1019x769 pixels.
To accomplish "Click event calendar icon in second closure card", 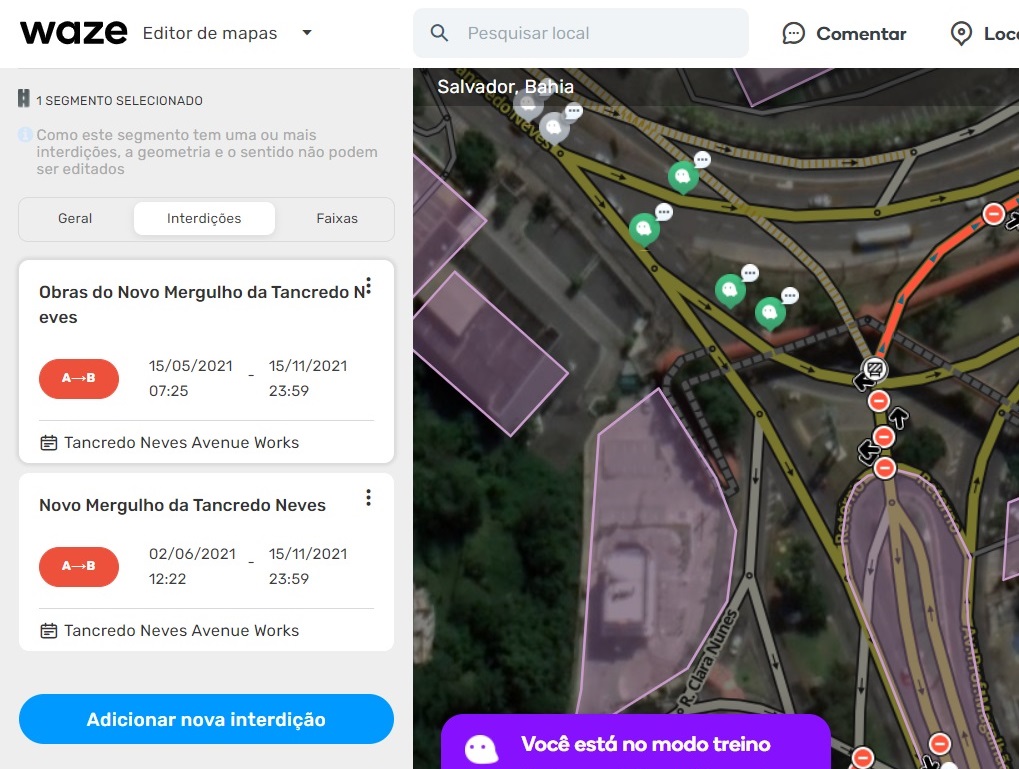I will 48,631.
